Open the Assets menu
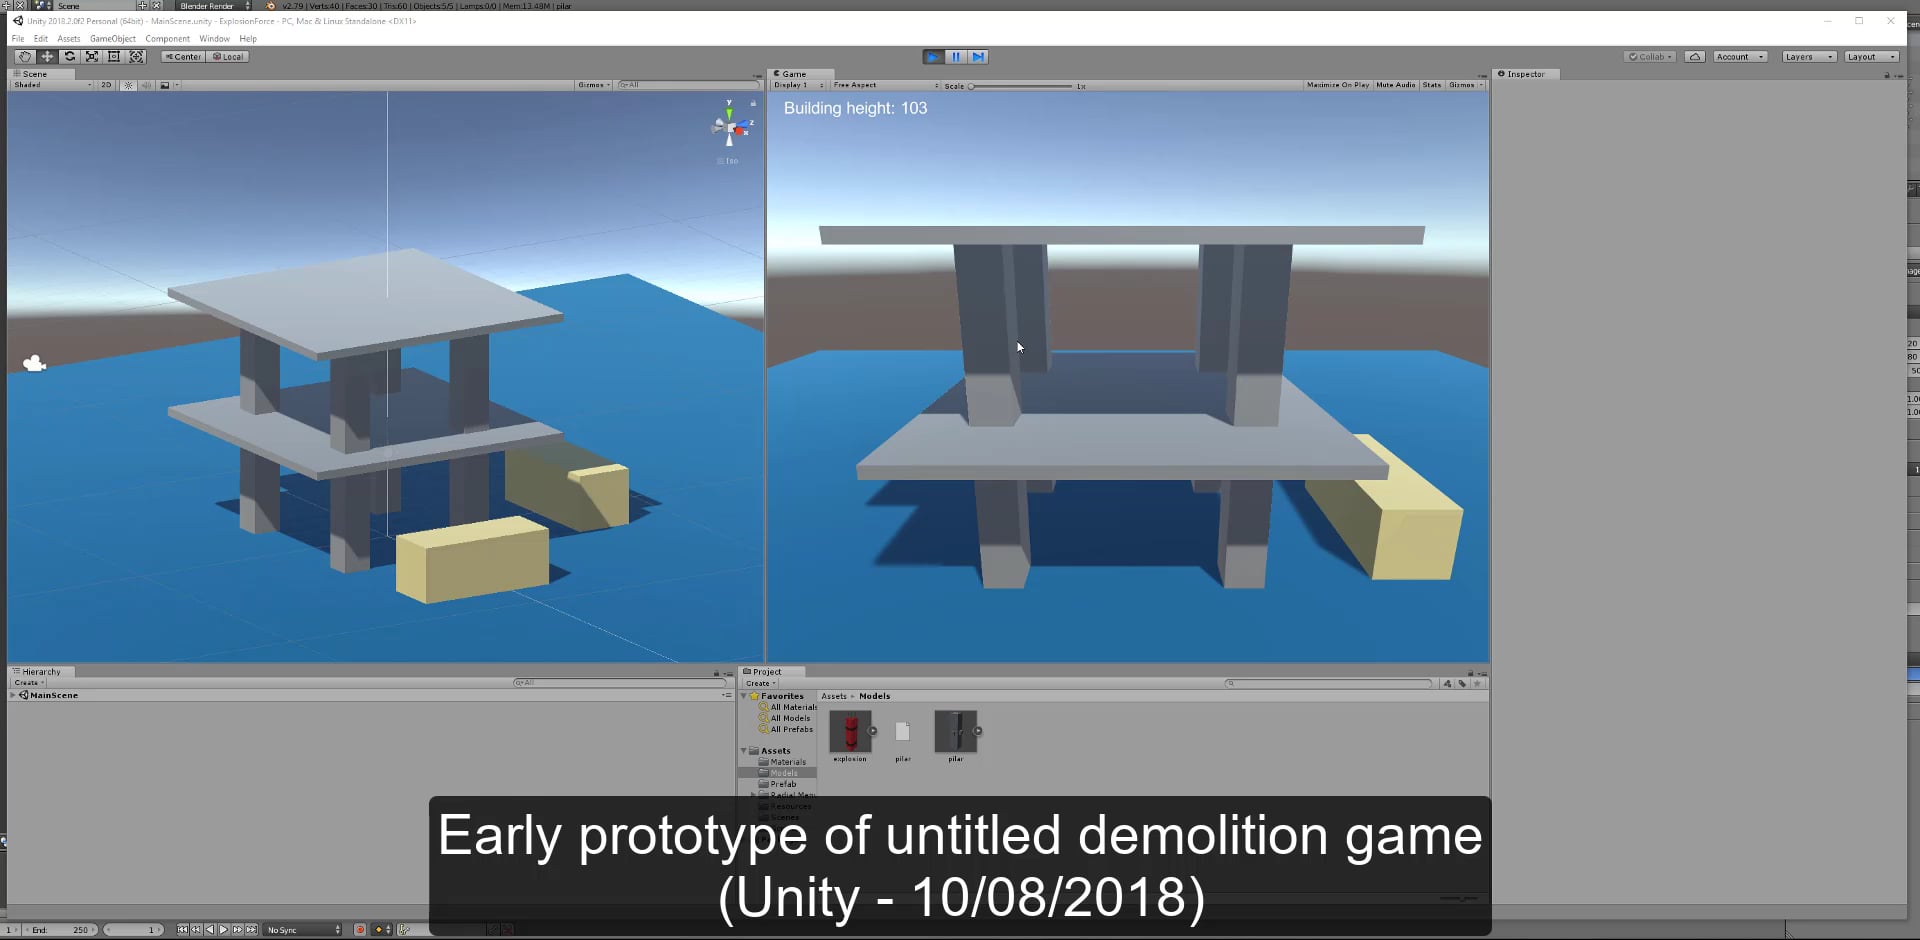1920x940 pixels. point(69,39)
